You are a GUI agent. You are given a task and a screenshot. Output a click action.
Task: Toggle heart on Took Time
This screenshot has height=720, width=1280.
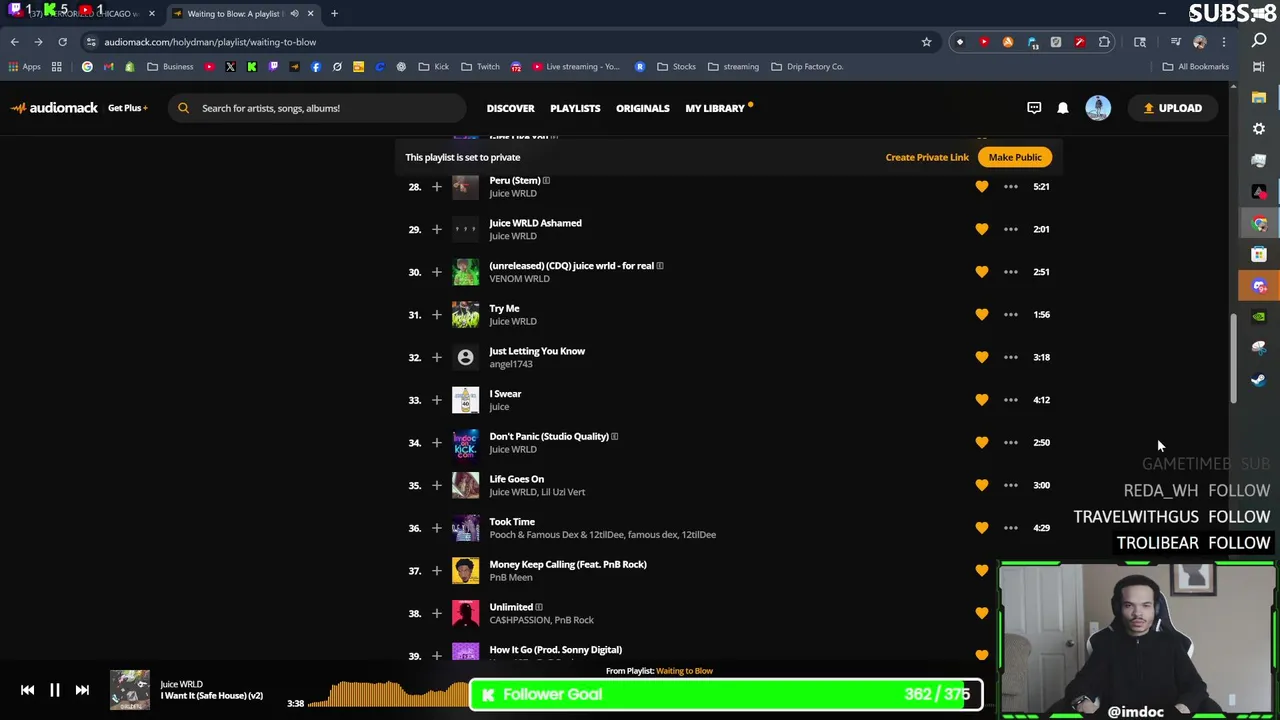coord(982,528)
